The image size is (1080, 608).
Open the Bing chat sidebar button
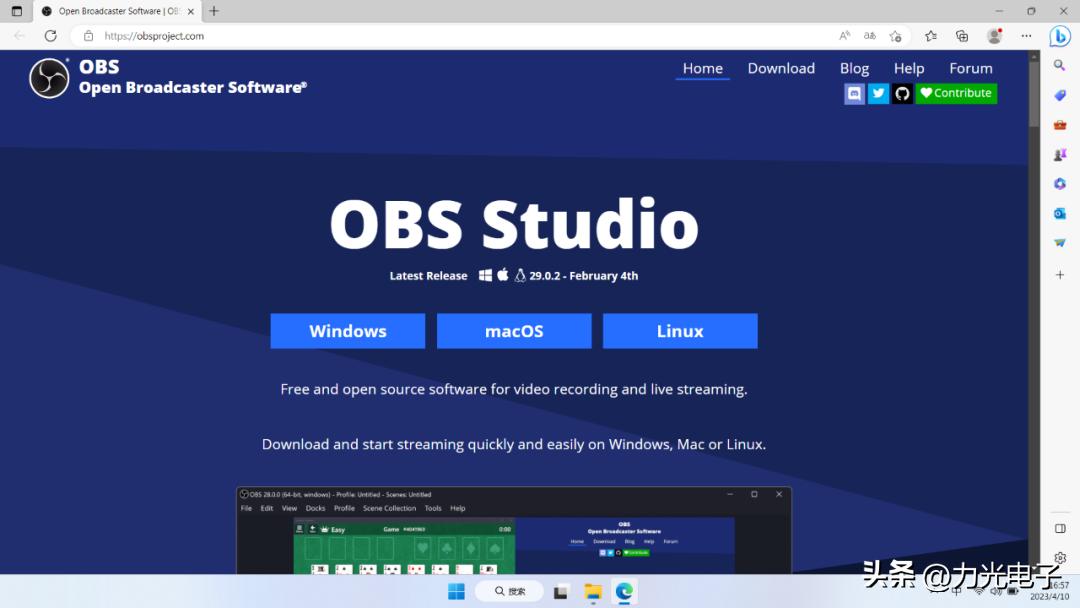[x=1059, y=36]
